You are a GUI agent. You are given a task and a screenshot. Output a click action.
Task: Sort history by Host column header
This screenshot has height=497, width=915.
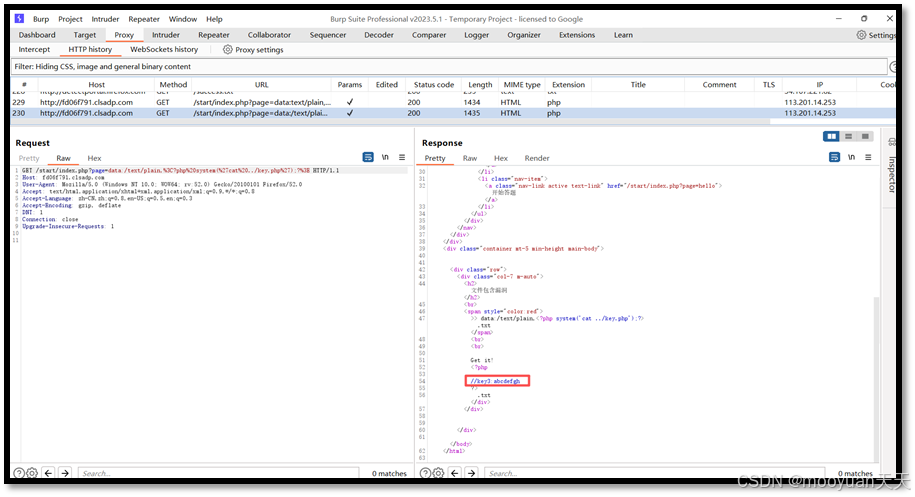[96, 85]
